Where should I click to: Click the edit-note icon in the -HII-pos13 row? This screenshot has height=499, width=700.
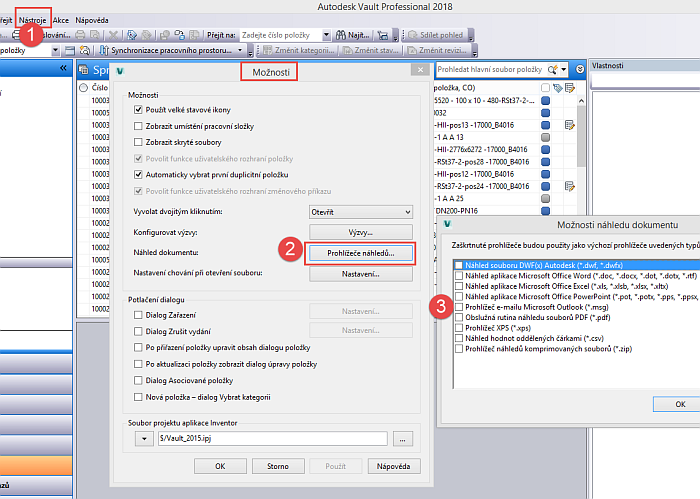click(x=570, y=125)
